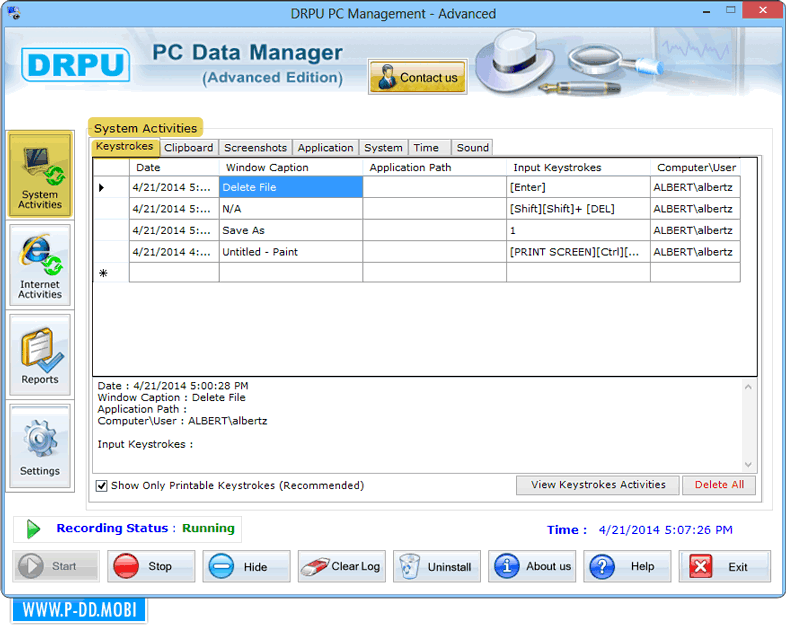Click the 4/21/2014 4:... date cell
Screen dimensions: 786x626
click(174, 252)
